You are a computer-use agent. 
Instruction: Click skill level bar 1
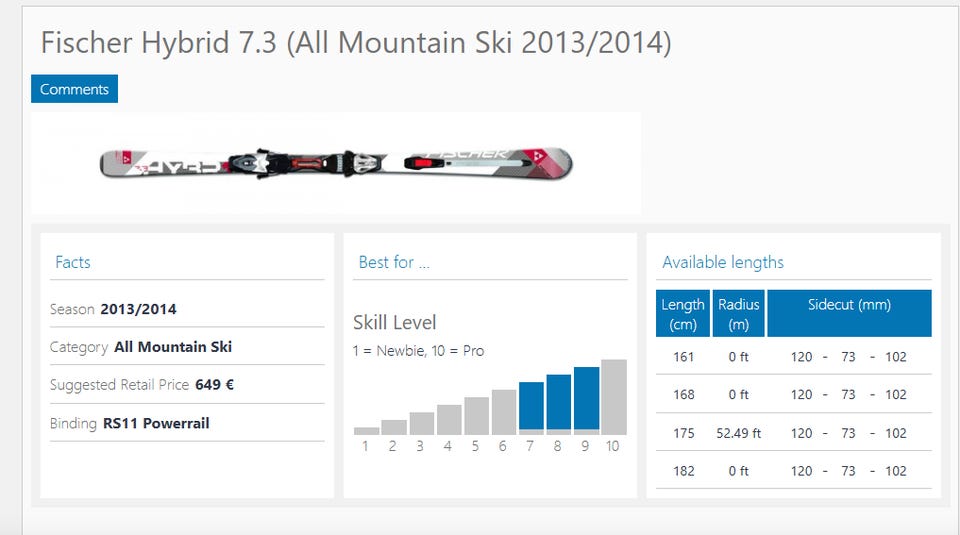(366, 430)
